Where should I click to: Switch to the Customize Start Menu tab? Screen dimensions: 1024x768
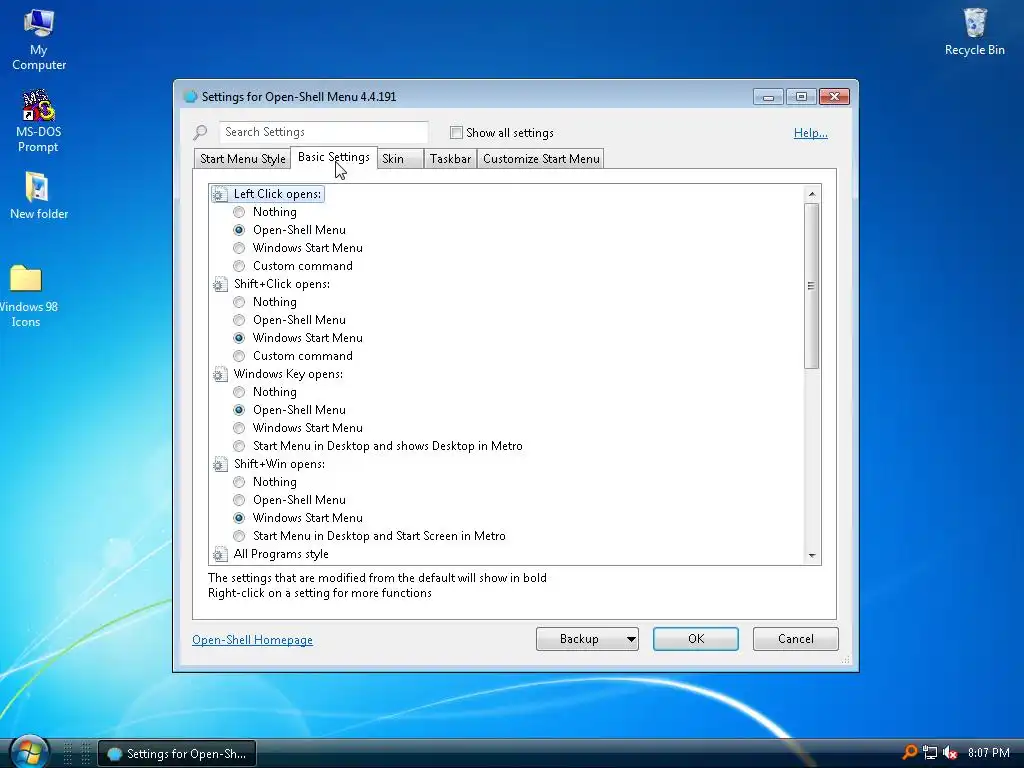(541, 159)
